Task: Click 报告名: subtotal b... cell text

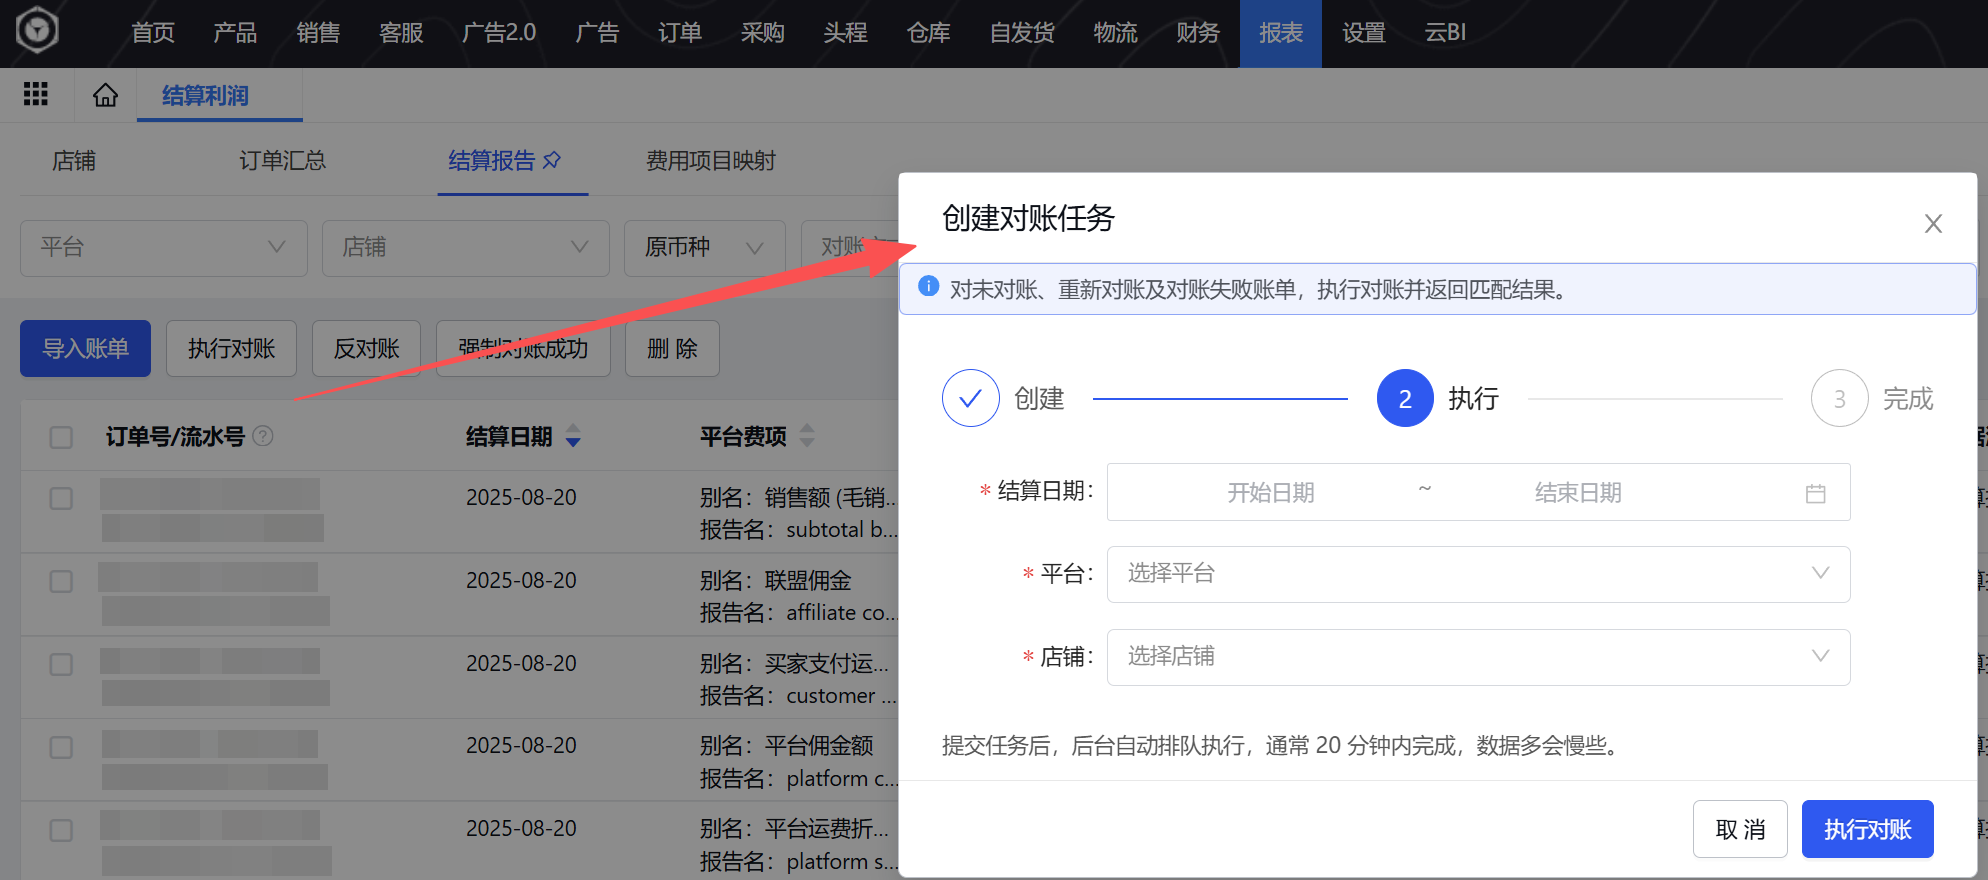Action: (x=798, y=530)
